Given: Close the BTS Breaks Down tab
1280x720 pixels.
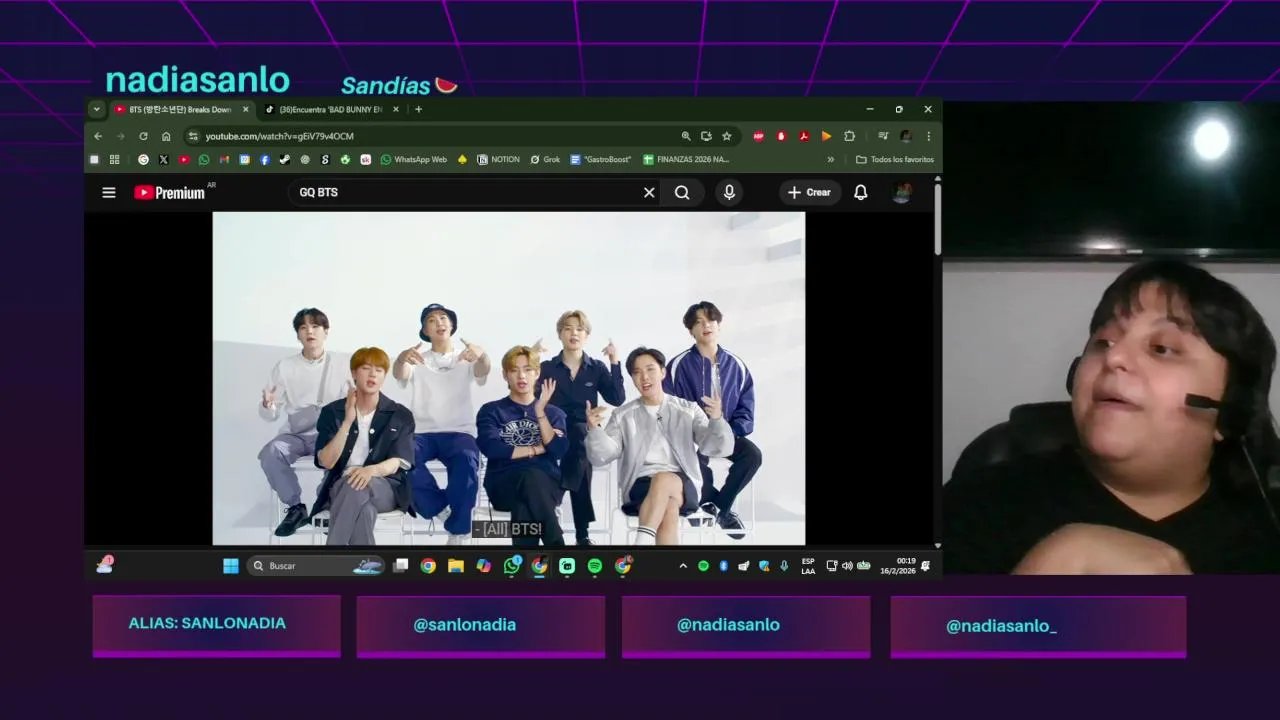Looking at the screenshot, I should click(x=245, y=109).
